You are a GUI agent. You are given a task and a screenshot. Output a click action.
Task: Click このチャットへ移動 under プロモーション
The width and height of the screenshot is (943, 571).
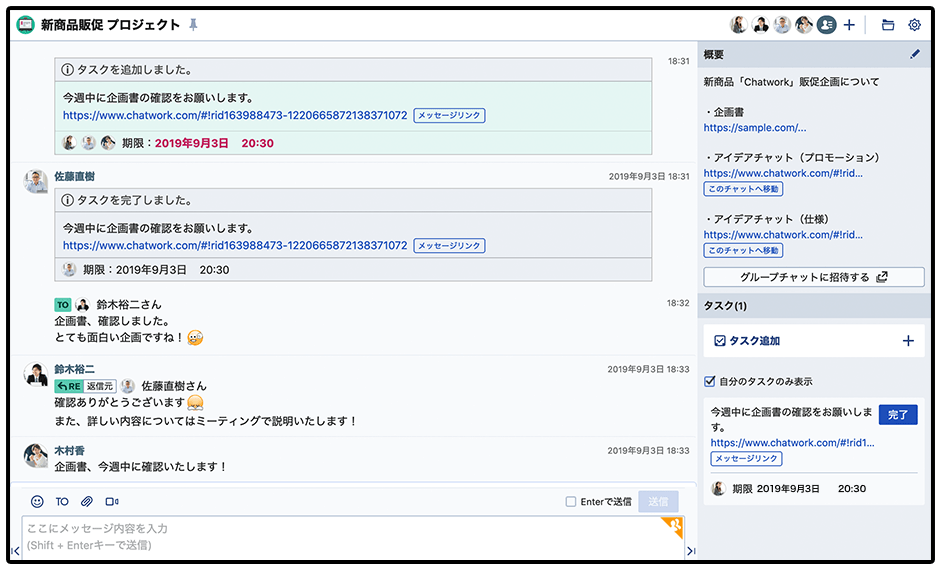[x=743, y=189]
